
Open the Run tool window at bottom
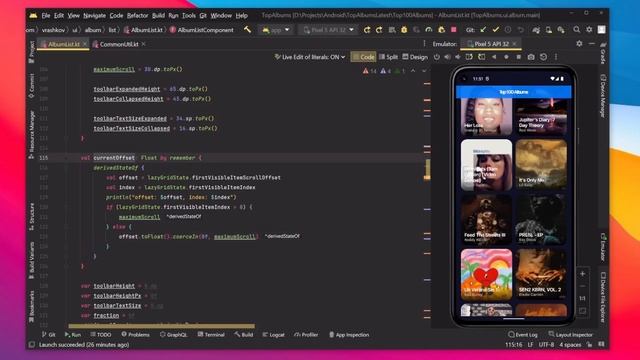pyautogui.click(x=73, y=335)
